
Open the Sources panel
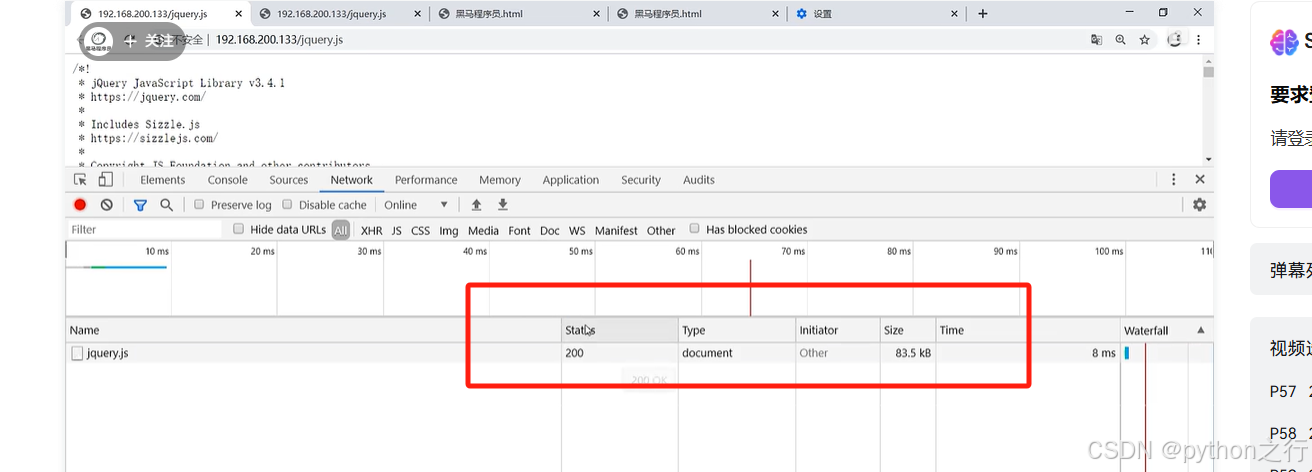(289, 180)
